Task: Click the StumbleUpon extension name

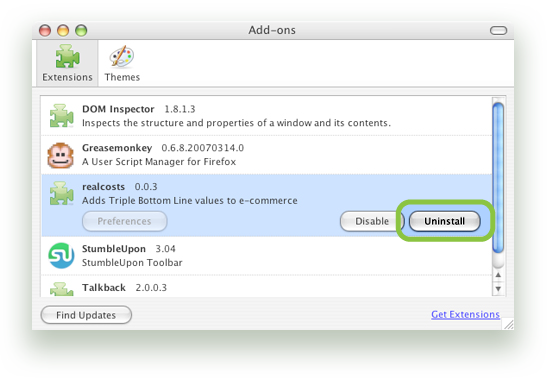Action: (x=114, y=249)
